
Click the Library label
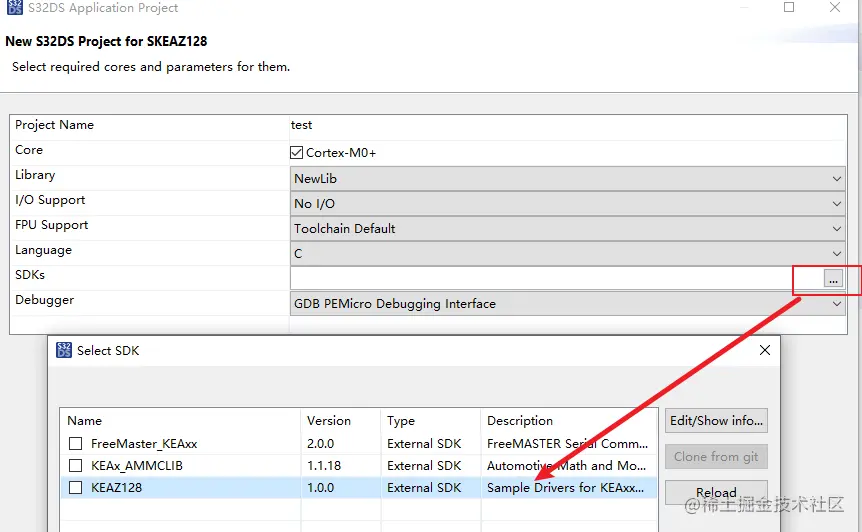coord(35,175)
